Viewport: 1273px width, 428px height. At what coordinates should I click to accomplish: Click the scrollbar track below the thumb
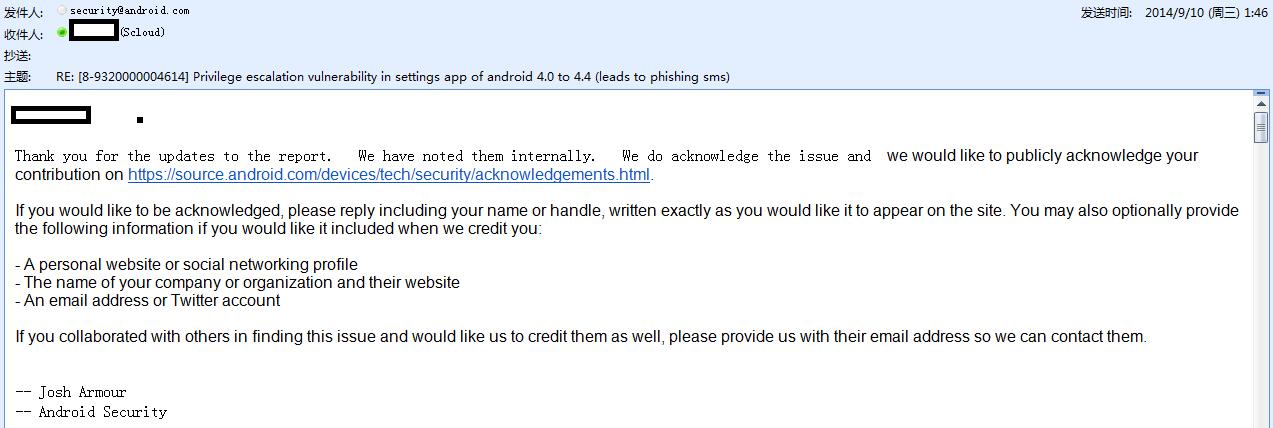point(1260,300)
